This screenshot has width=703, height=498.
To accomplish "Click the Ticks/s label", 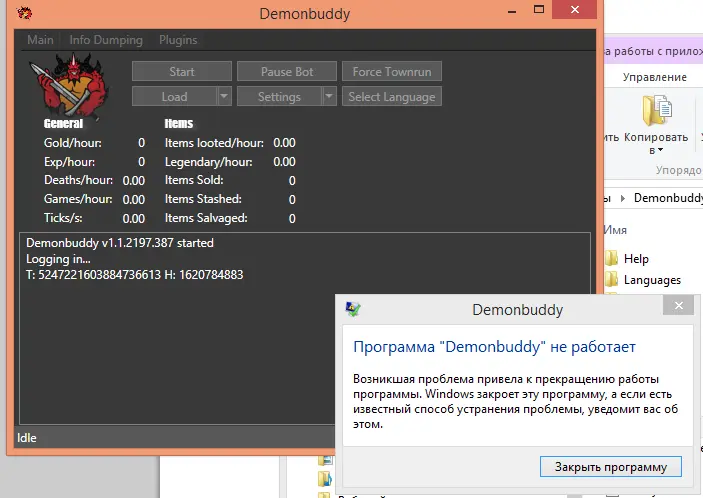I will [63, 218].
